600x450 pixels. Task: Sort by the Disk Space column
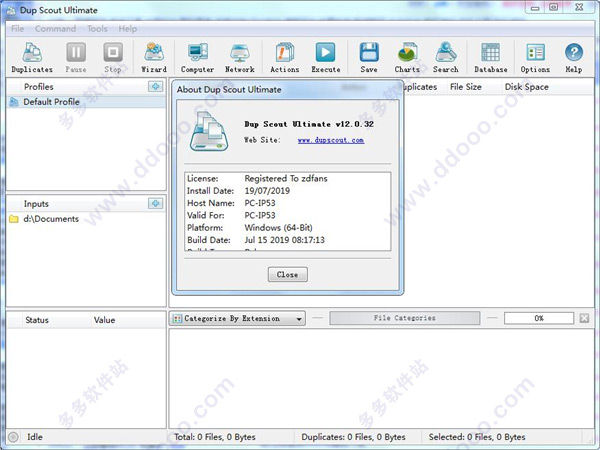pyautogui.click(x=527, y=87)
